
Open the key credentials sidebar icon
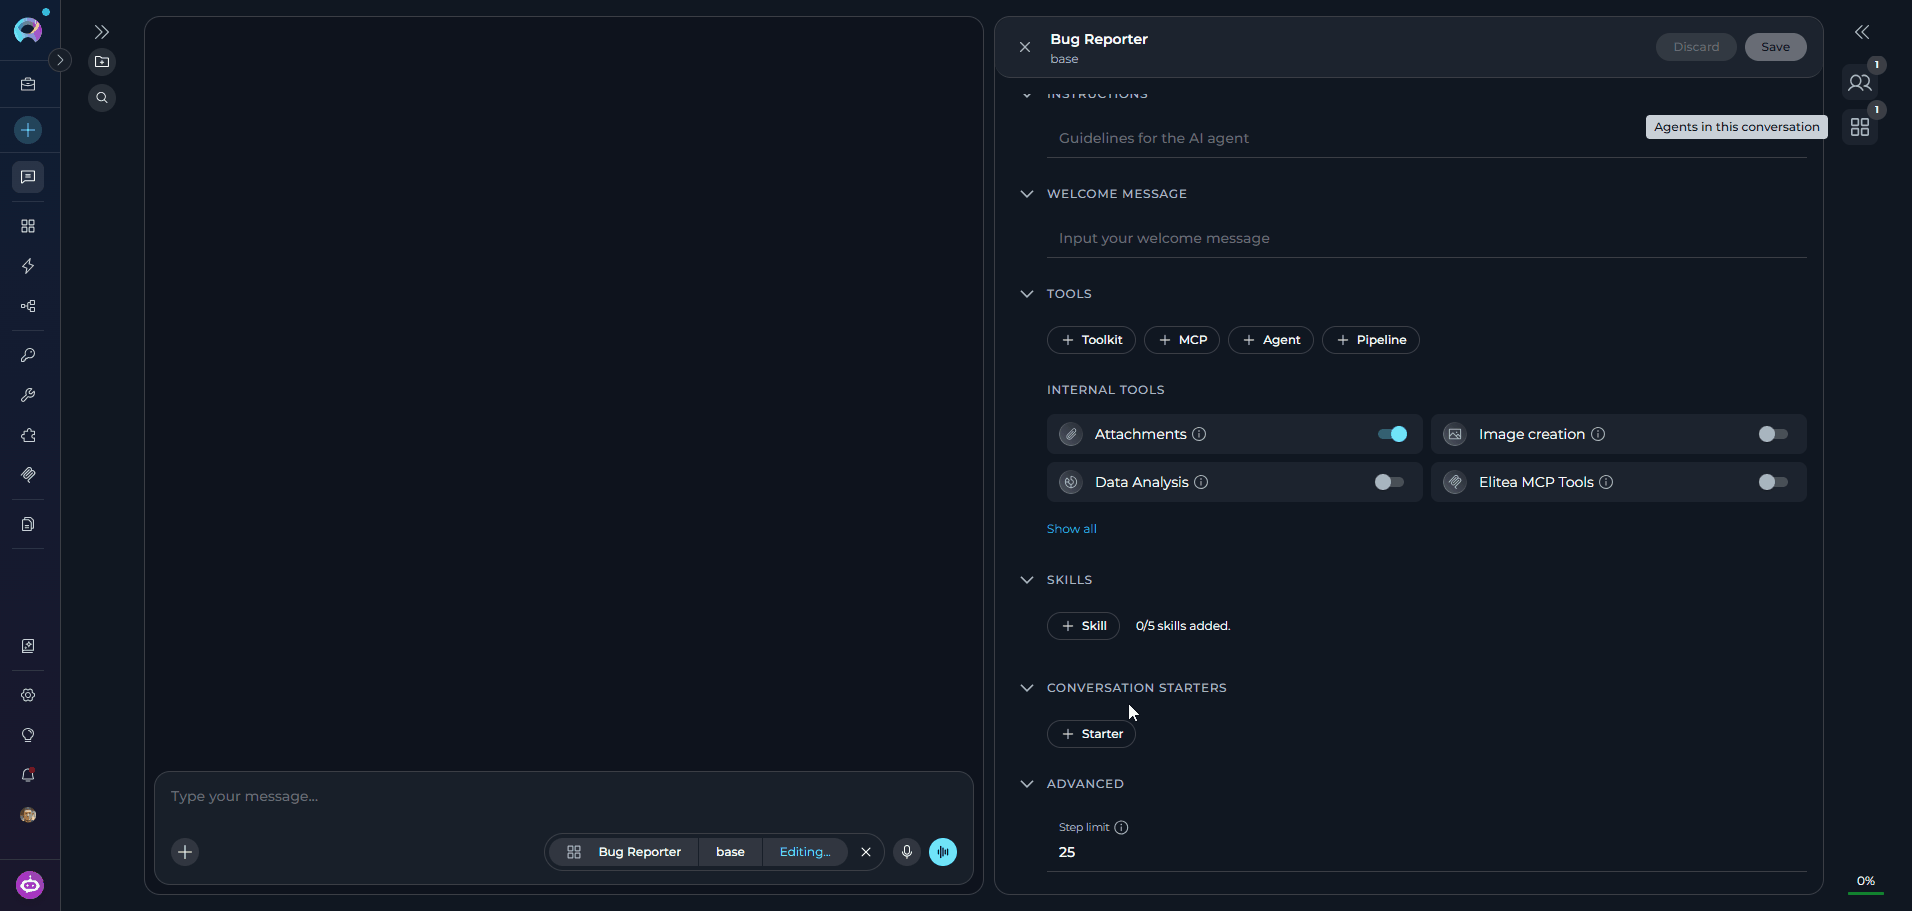point(28,355)
